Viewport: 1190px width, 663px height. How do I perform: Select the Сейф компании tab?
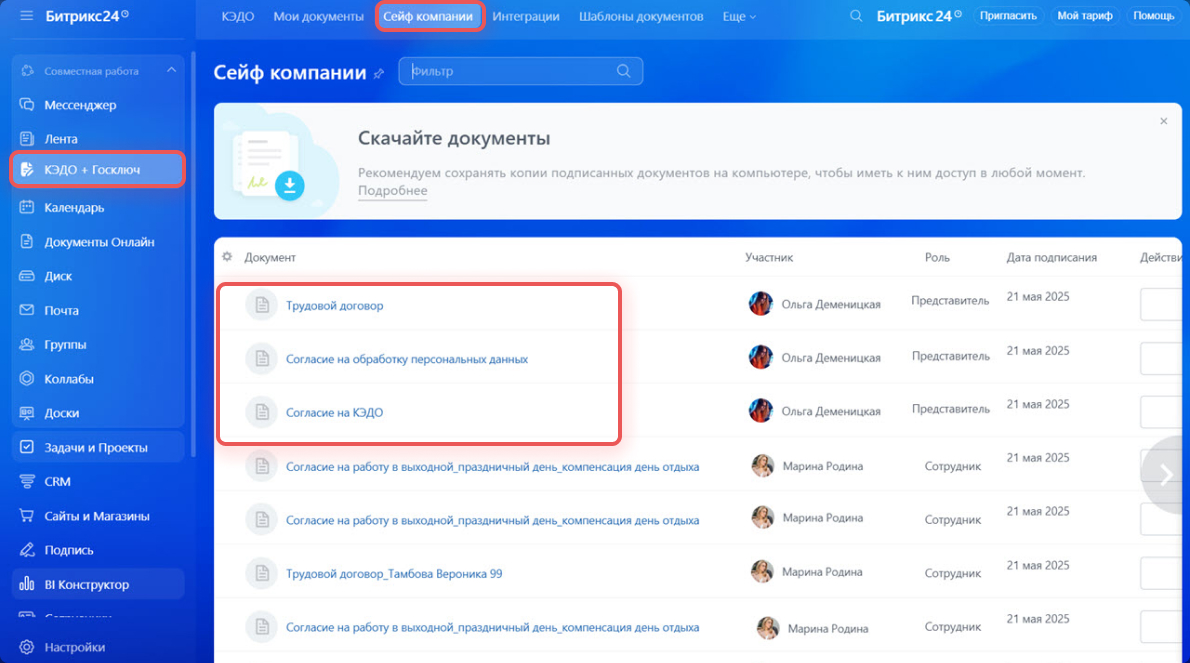(x=428, y=17)
